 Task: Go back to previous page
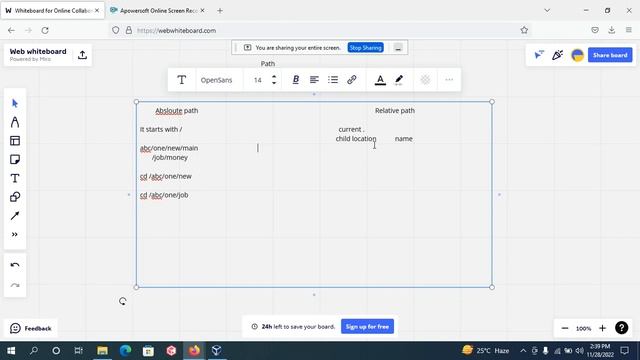11,30
